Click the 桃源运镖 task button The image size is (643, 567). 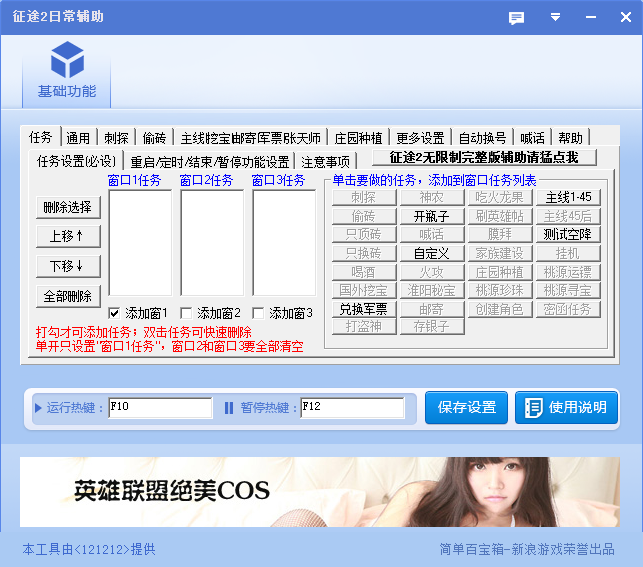568,272
